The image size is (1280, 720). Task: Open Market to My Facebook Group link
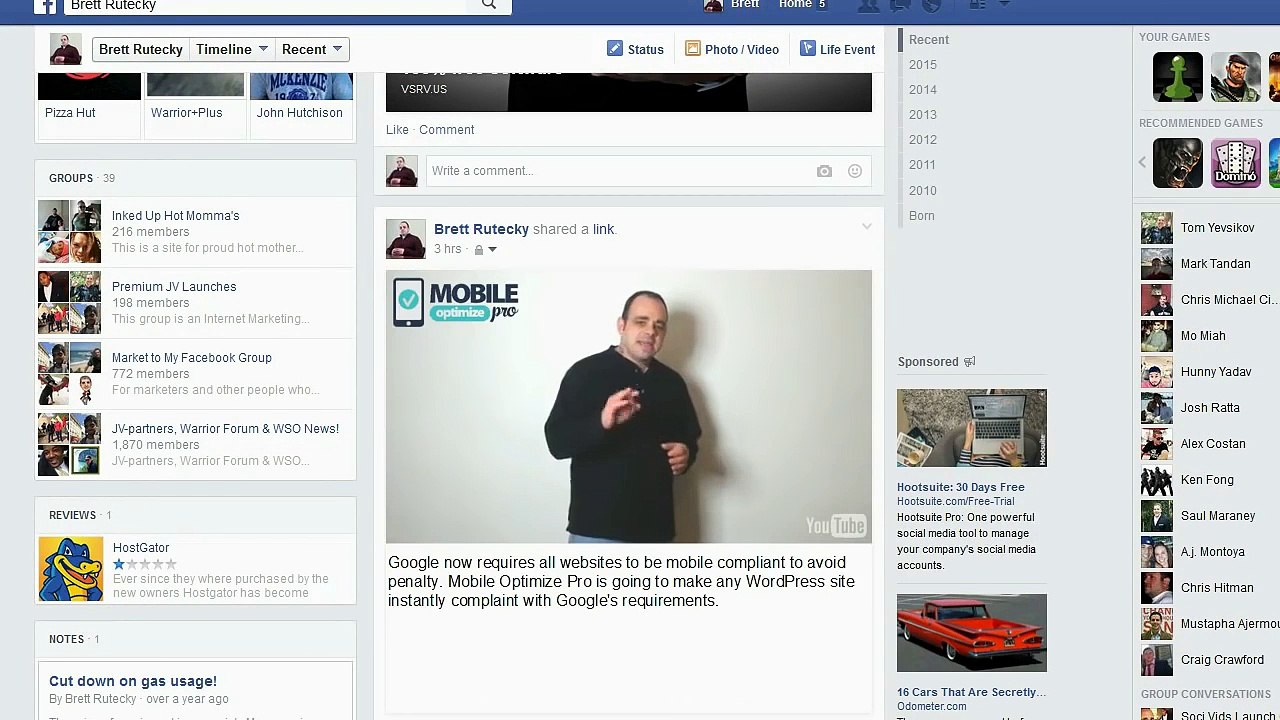click(x=192, y=358)
